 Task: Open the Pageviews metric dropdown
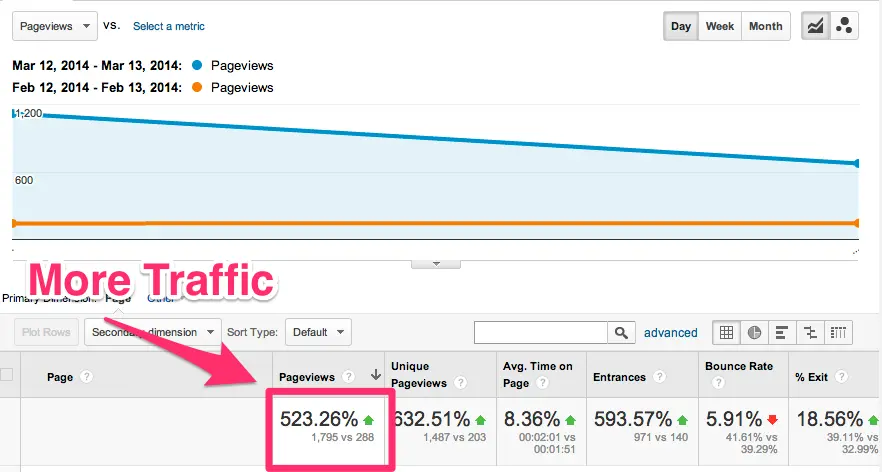(x=55, y=25)
